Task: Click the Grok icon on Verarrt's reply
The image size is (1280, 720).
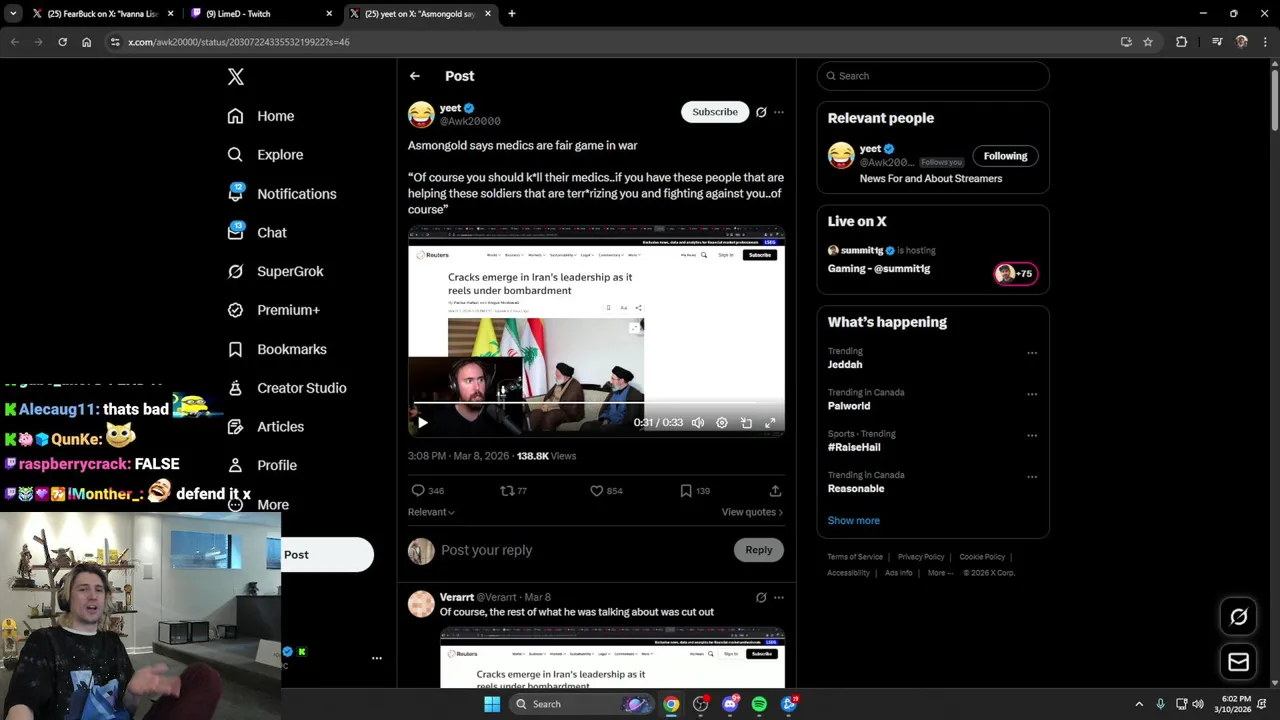Action: click(x=761, y=598)
